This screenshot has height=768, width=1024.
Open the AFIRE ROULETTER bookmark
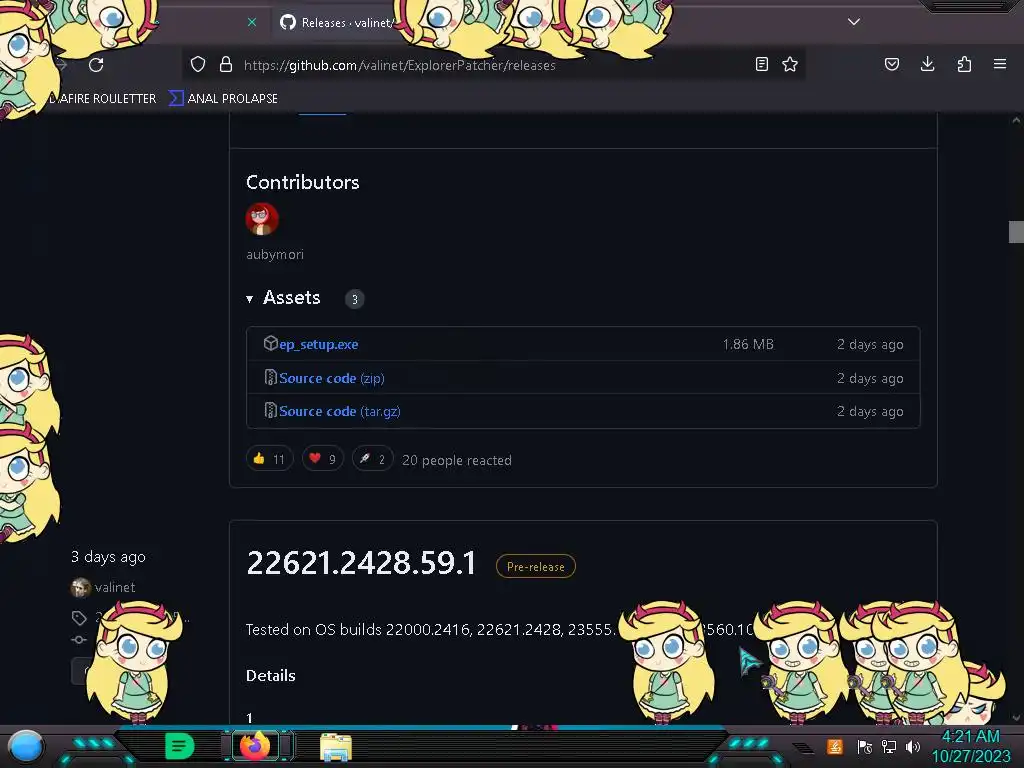coord(103,99)
